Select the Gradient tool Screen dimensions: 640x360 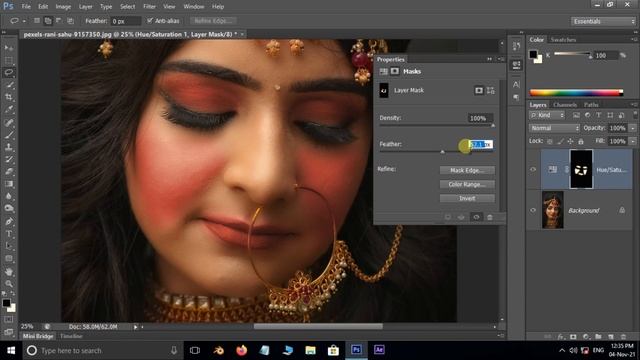tap(9, 184)
